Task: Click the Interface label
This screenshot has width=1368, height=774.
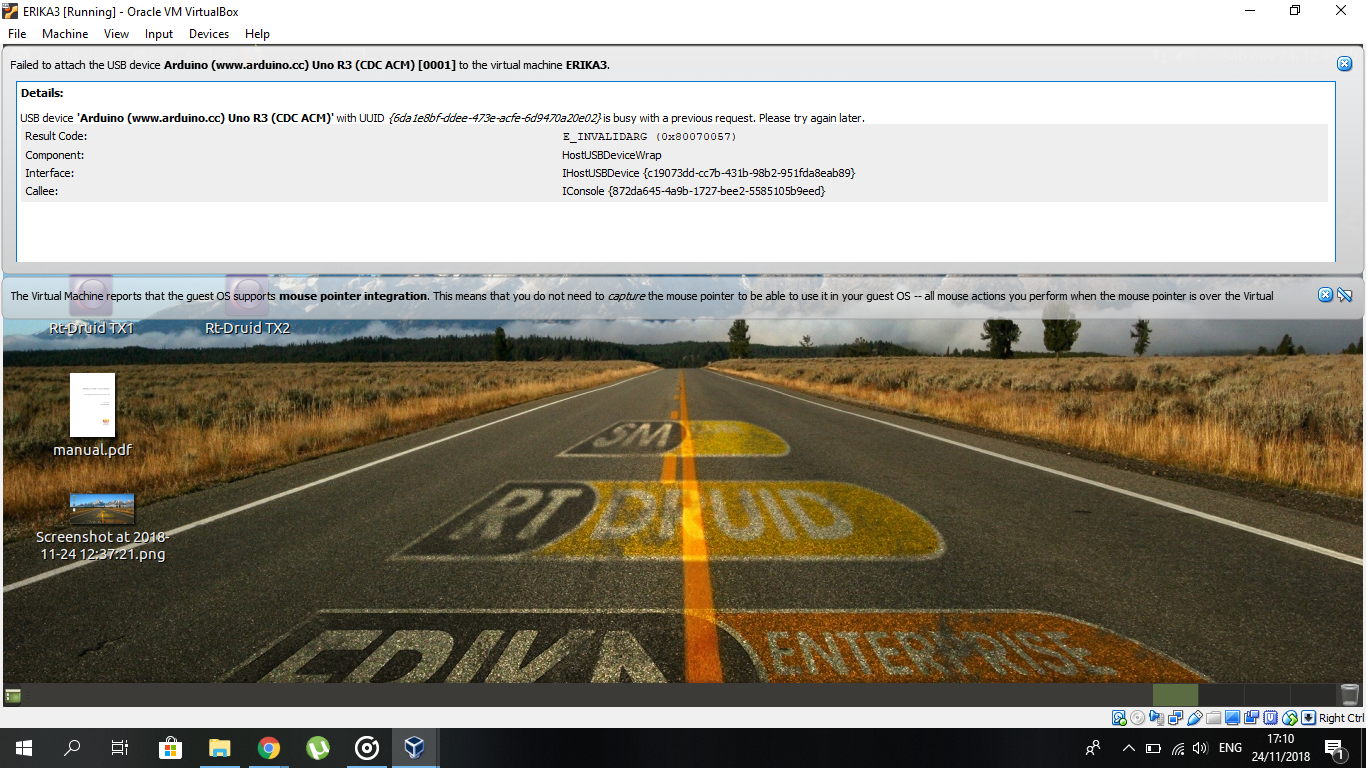Action: coord(49,173)
